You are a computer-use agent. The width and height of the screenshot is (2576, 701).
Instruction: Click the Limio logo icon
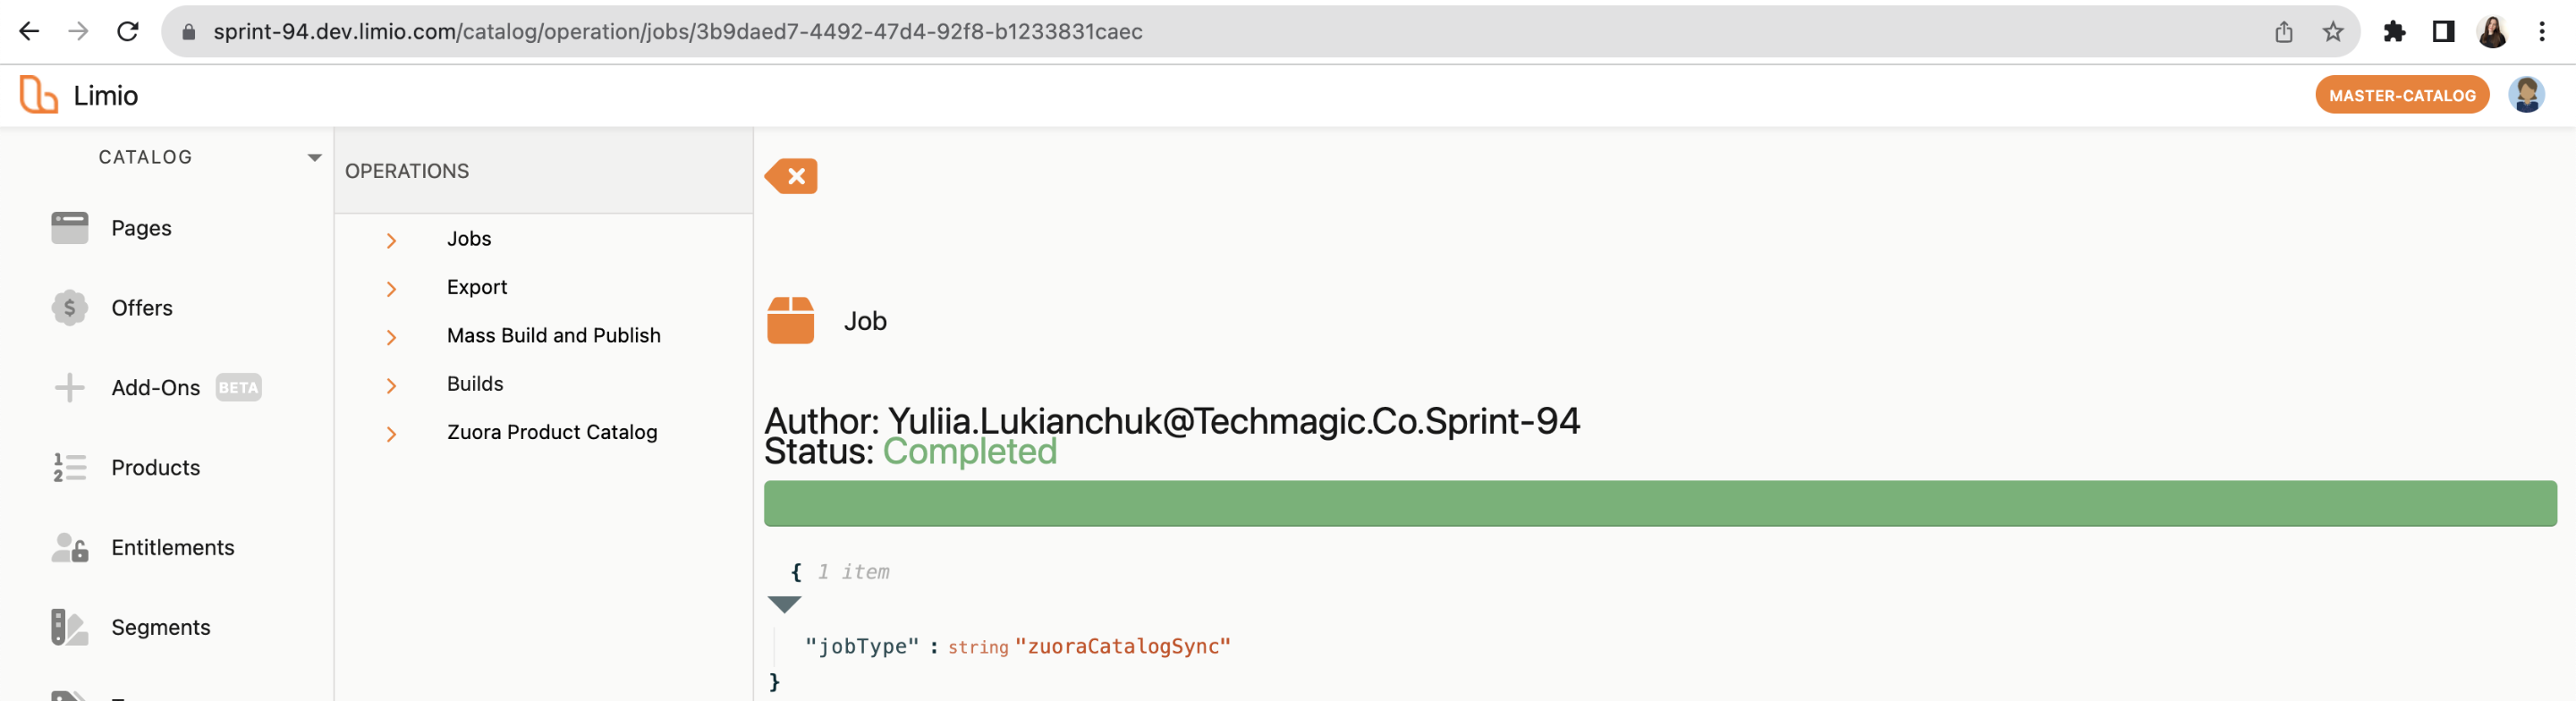38,95
